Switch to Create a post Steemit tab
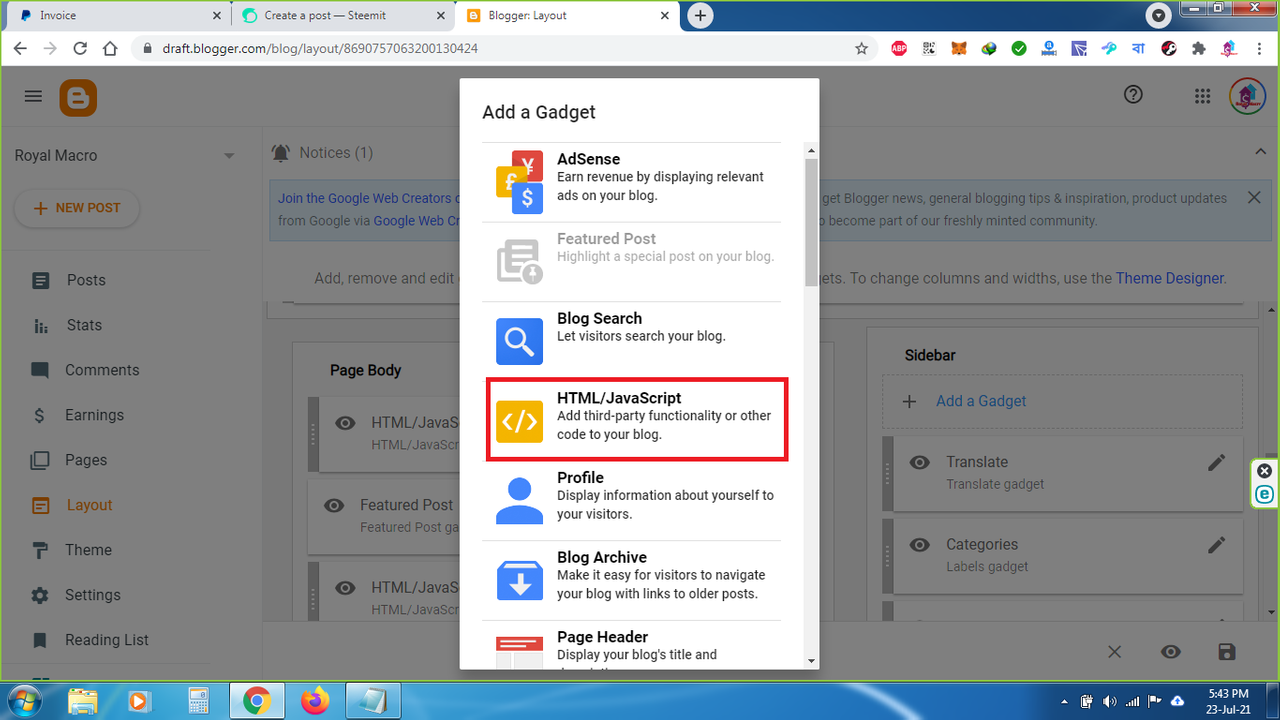 [x=344, y=16]
